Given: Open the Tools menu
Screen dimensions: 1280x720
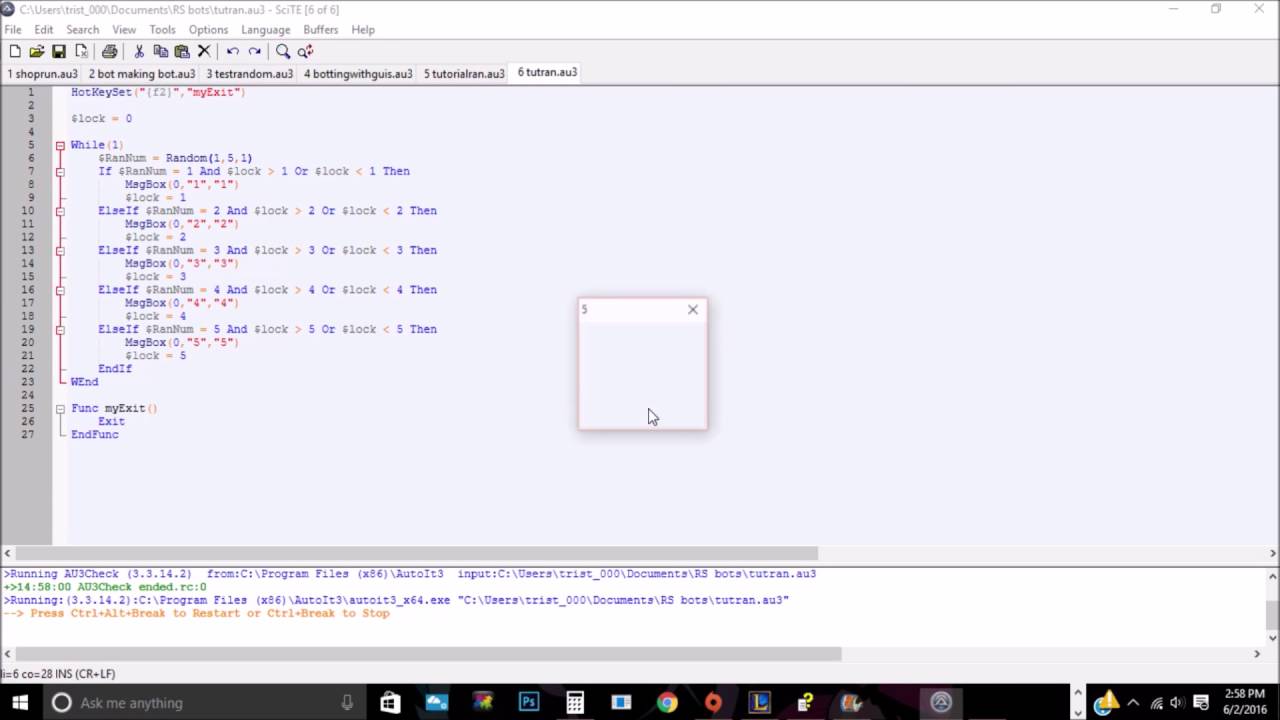Looking at the screenshot, I should point(162,30).
